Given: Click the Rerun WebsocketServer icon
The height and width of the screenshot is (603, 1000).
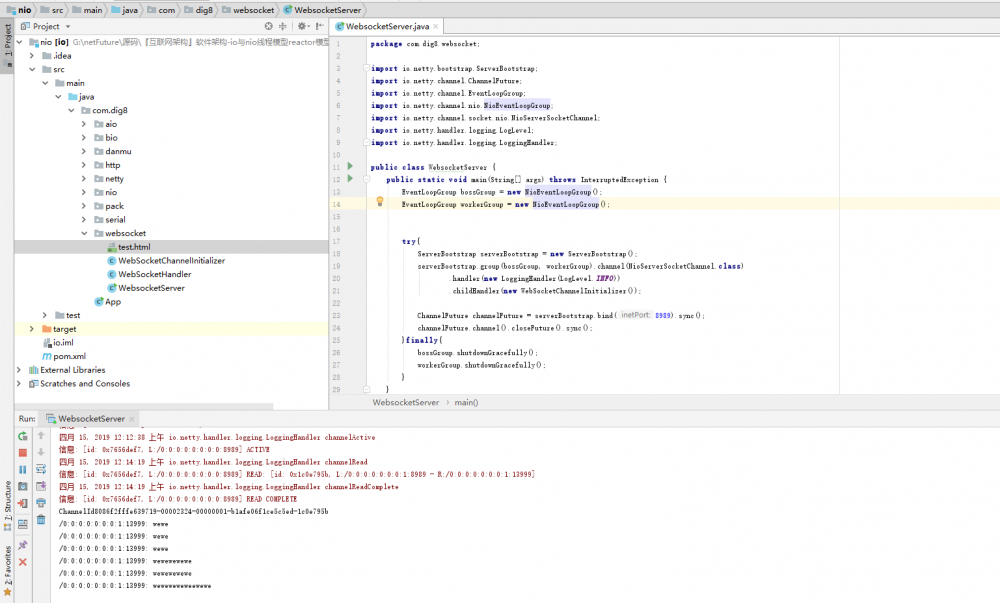Looking at the screenshot, I should (x=22, y=436).
